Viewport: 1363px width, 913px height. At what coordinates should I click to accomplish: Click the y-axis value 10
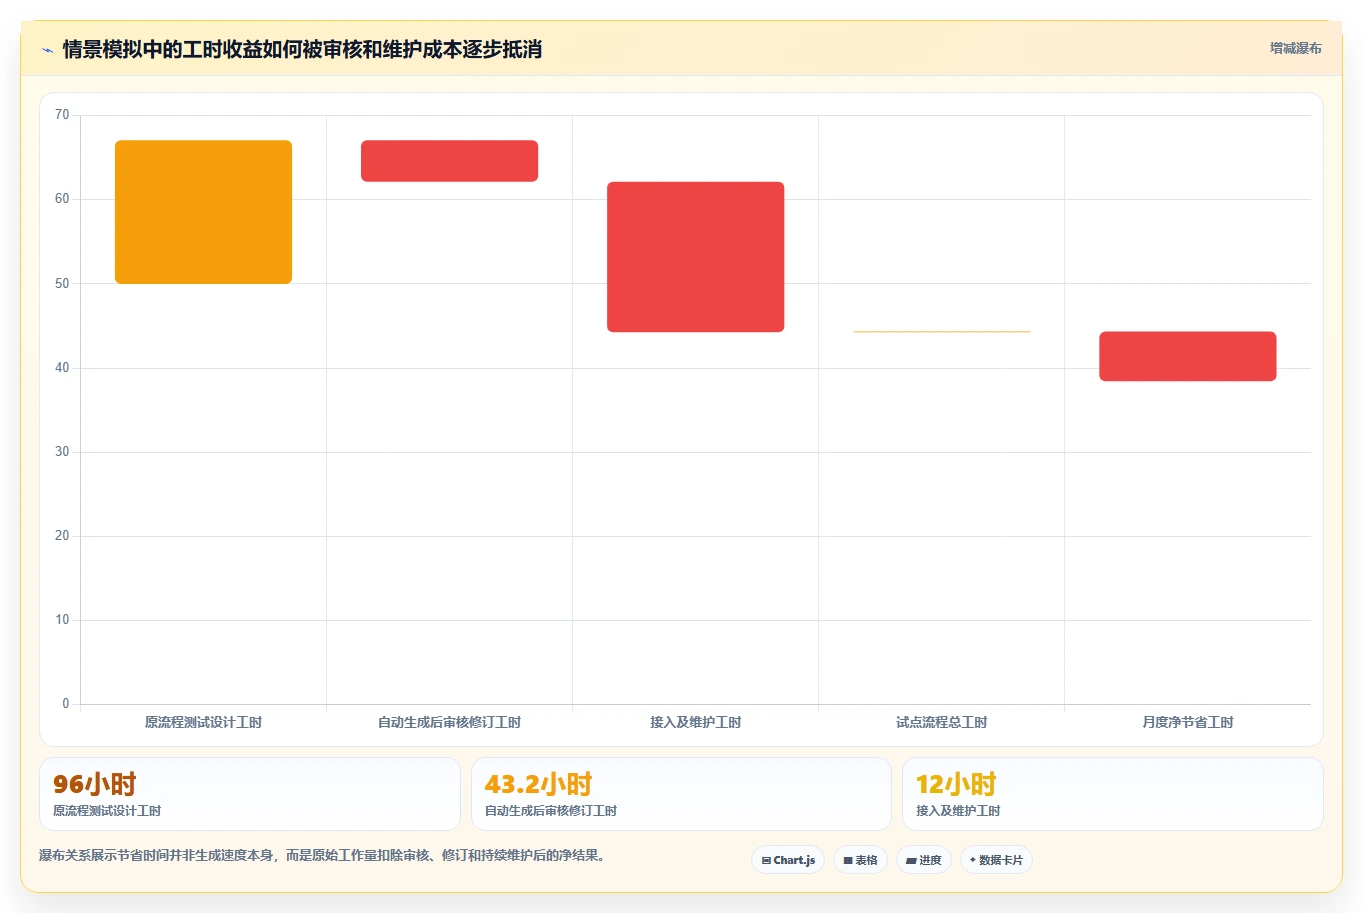pos(62,619)
